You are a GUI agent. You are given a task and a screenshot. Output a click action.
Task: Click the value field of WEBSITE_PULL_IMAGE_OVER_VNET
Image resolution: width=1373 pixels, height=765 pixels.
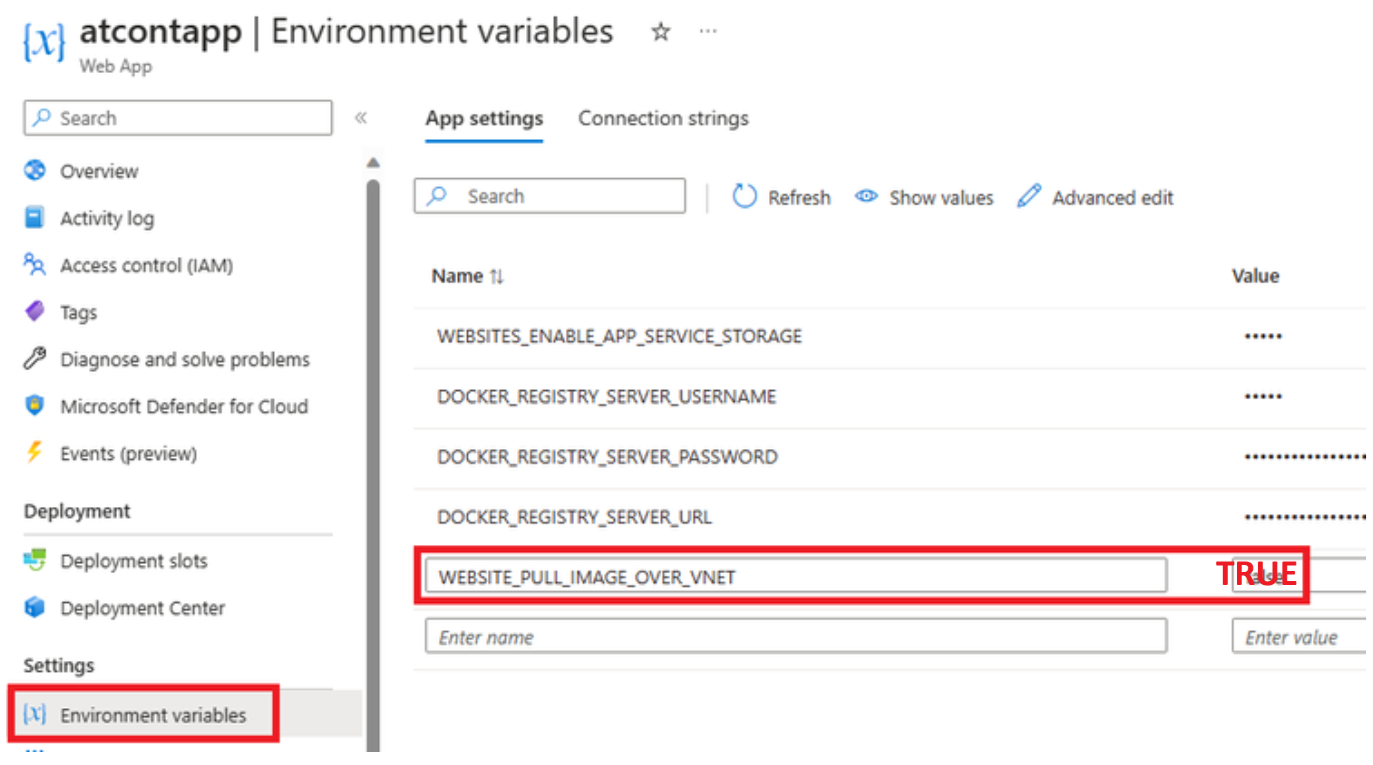[1298, 576]
